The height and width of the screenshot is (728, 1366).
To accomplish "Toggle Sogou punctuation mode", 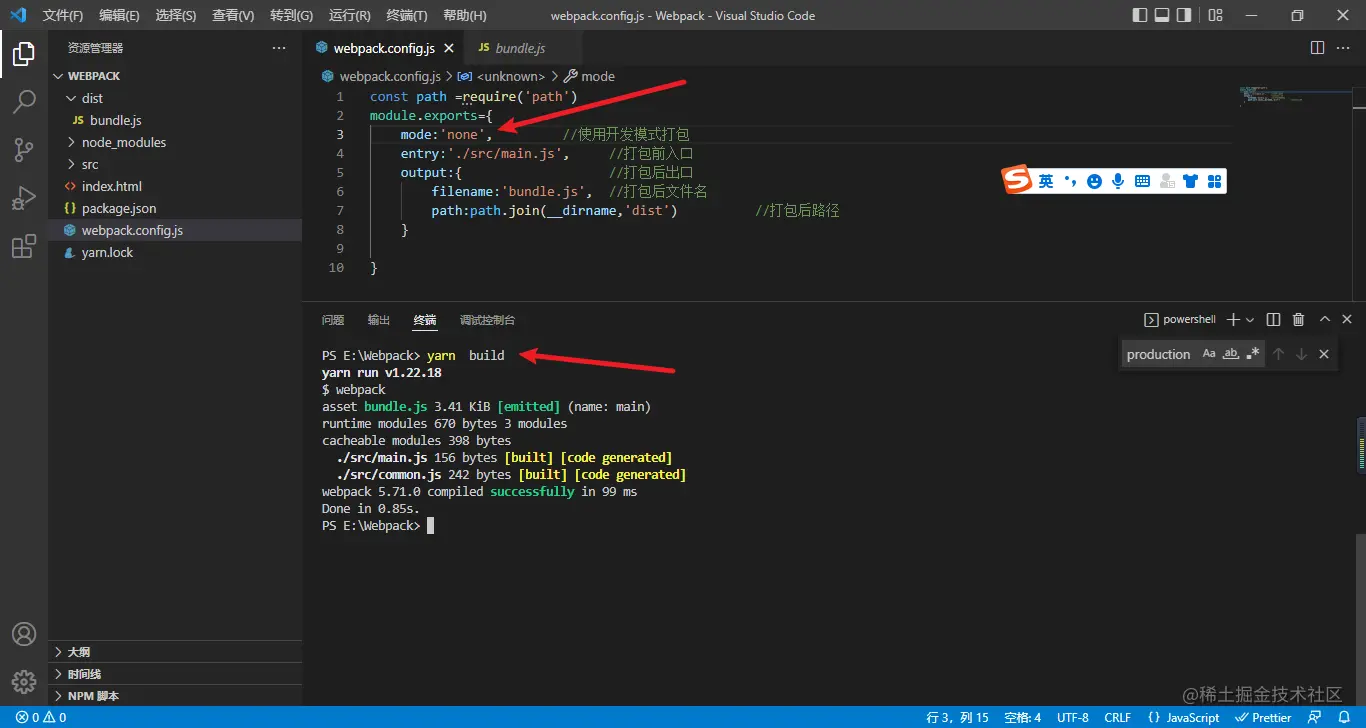I will pos(1070,181).
